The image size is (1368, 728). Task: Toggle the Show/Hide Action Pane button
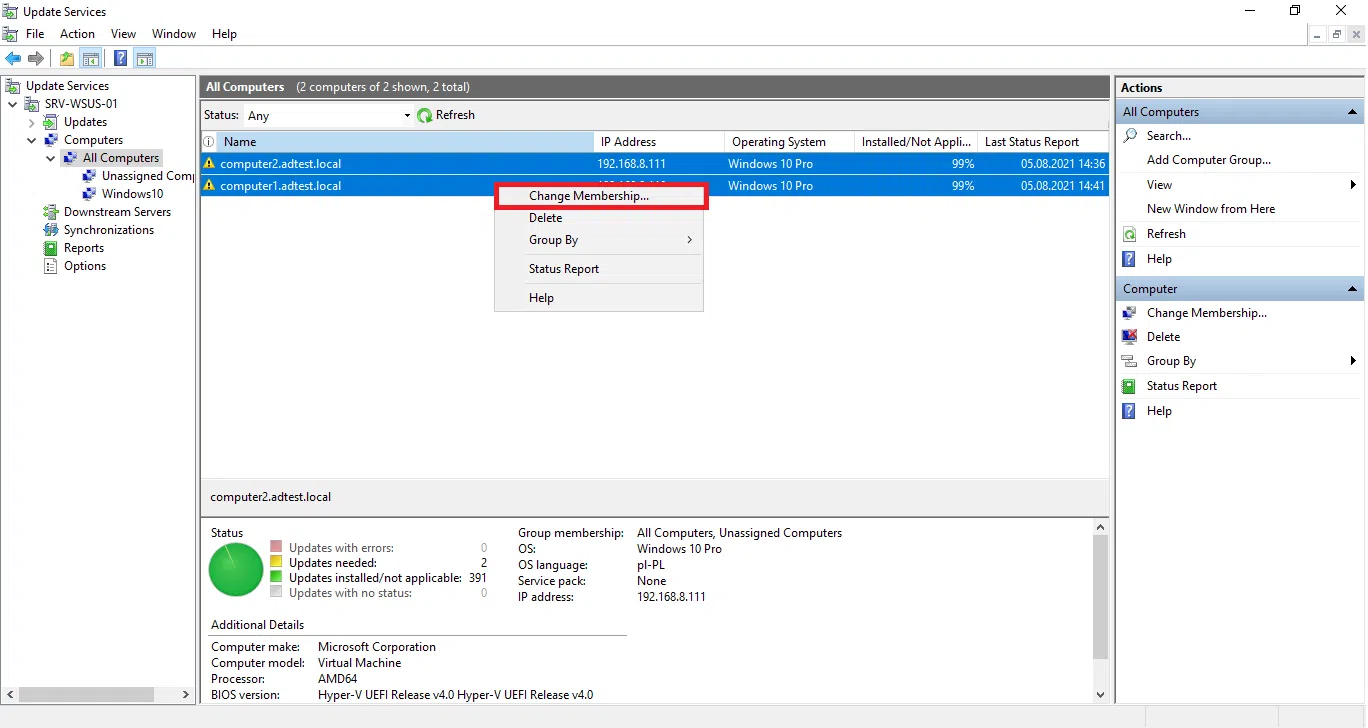[x=145, y=59]
